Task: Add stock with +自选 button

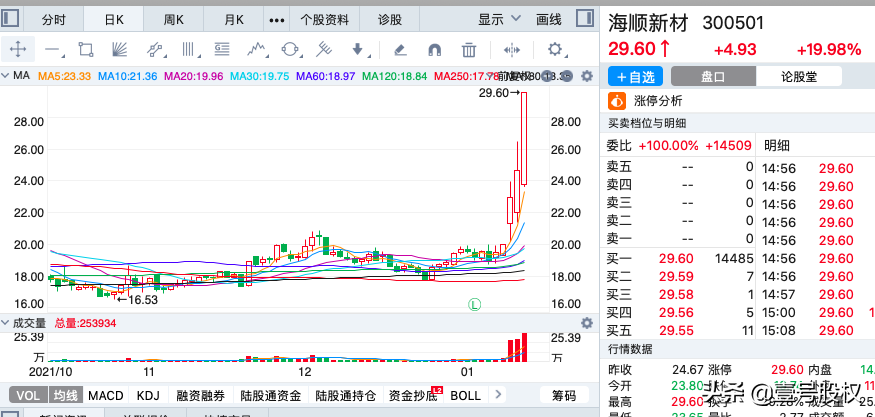Action: (635, 76)
